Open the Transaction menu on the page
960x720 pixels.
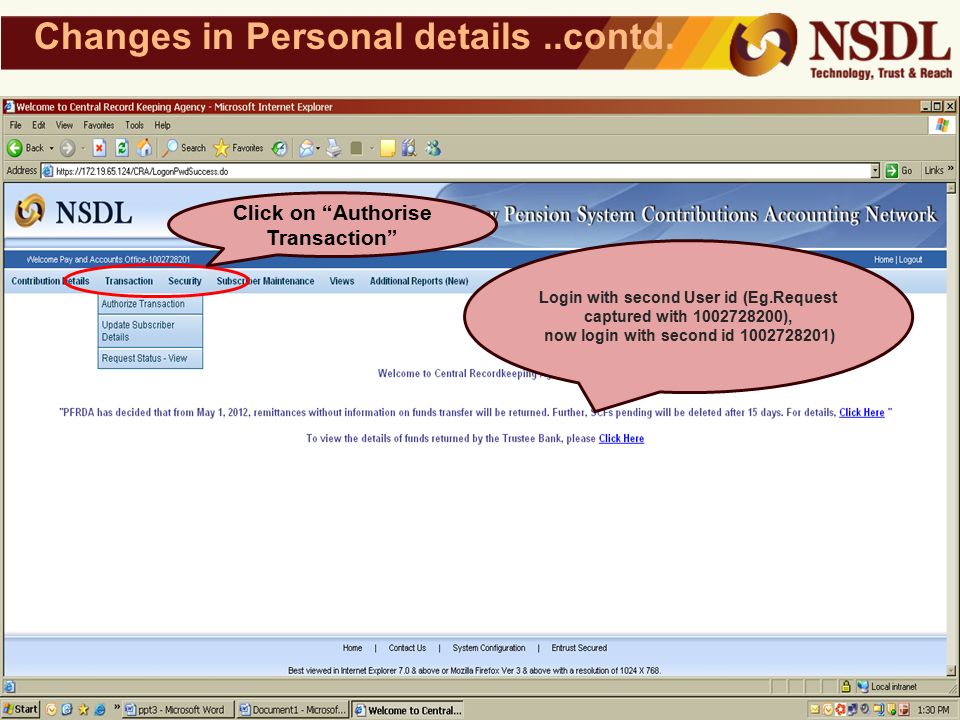coord(129,281)
